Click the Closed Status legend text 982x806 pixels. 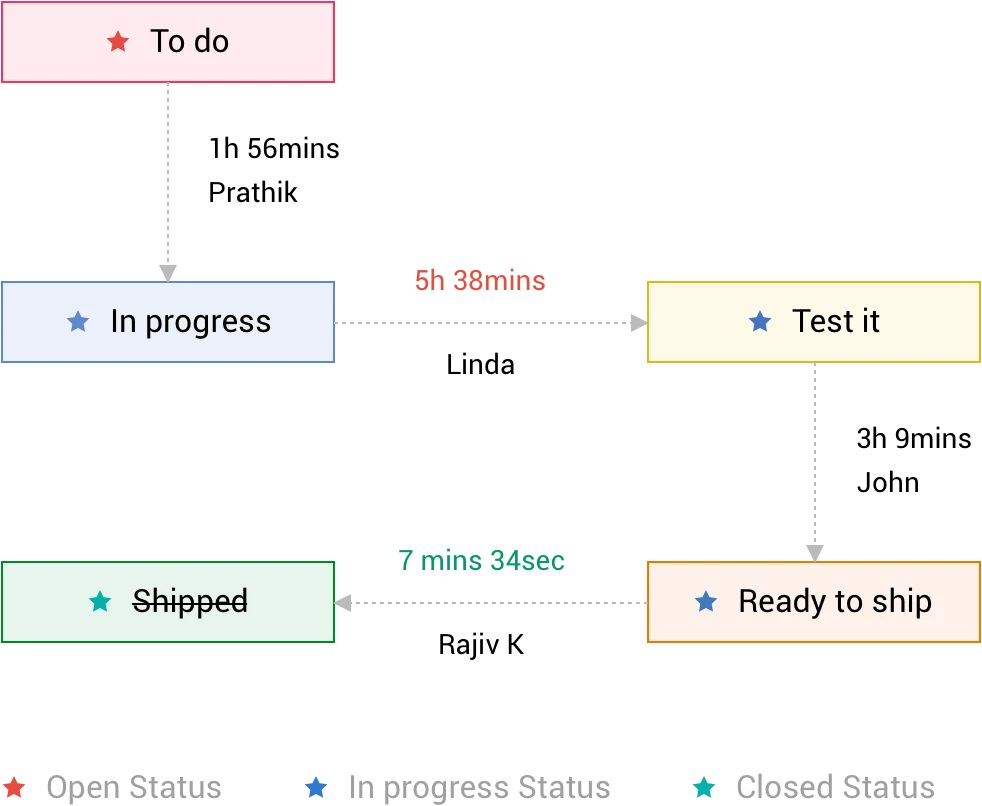[x=835, y=788]
